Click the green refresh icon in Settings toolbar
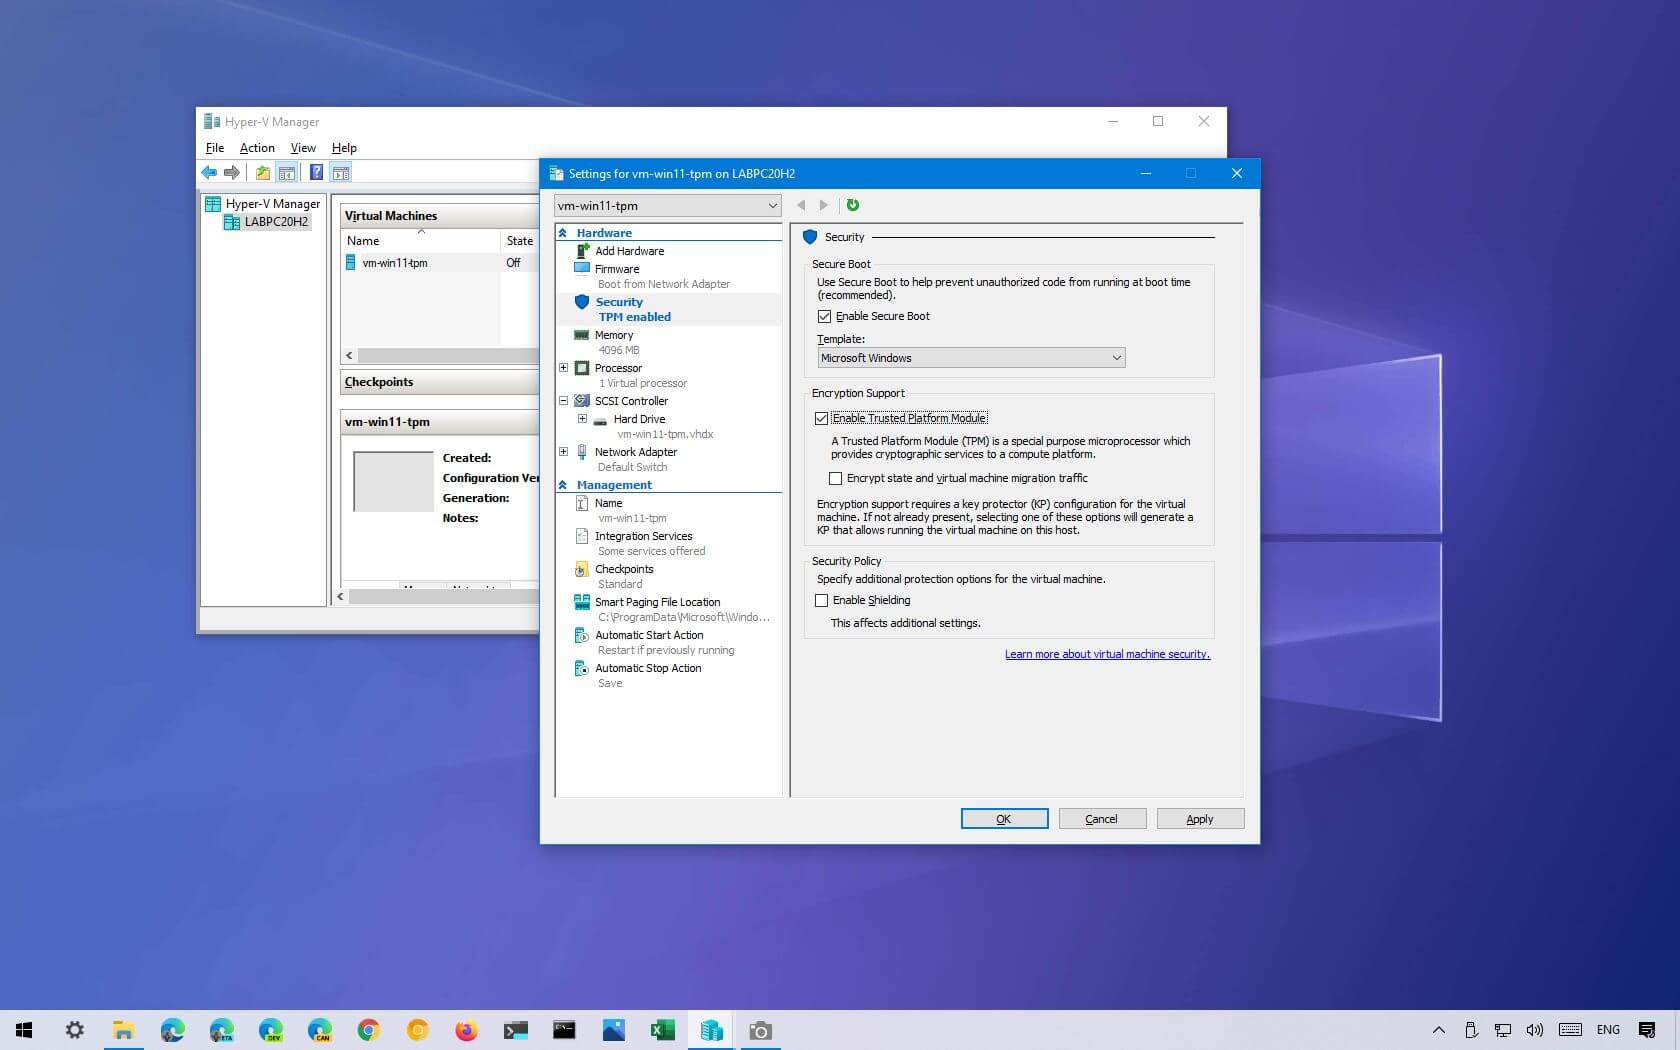Viewport: 1680px width, 1050px height. tap(852, 205)
